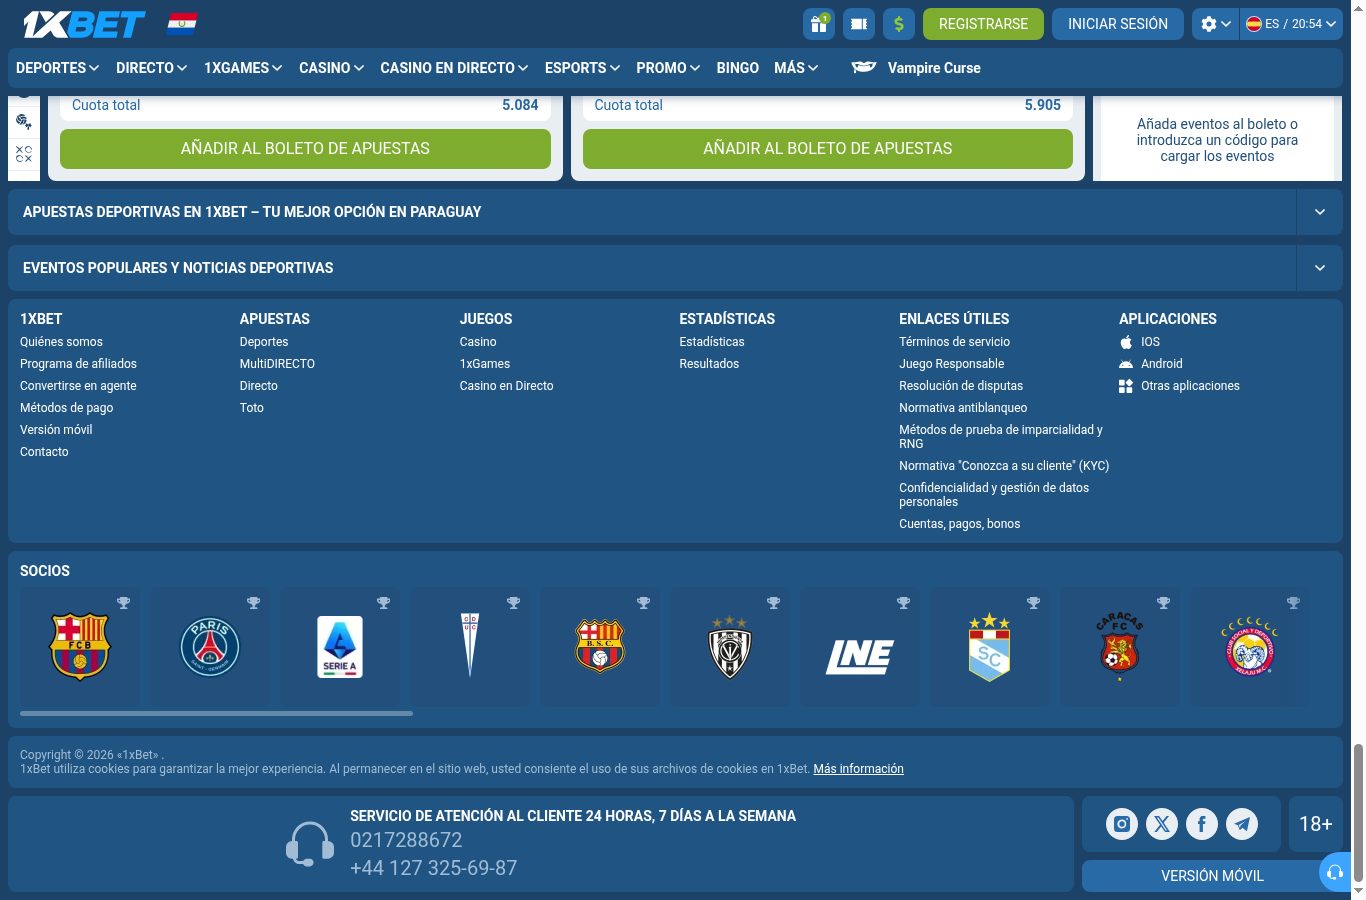Open Cuentas, pagos, bonos link
1366x900 pixels.
[x=959, y=524]
